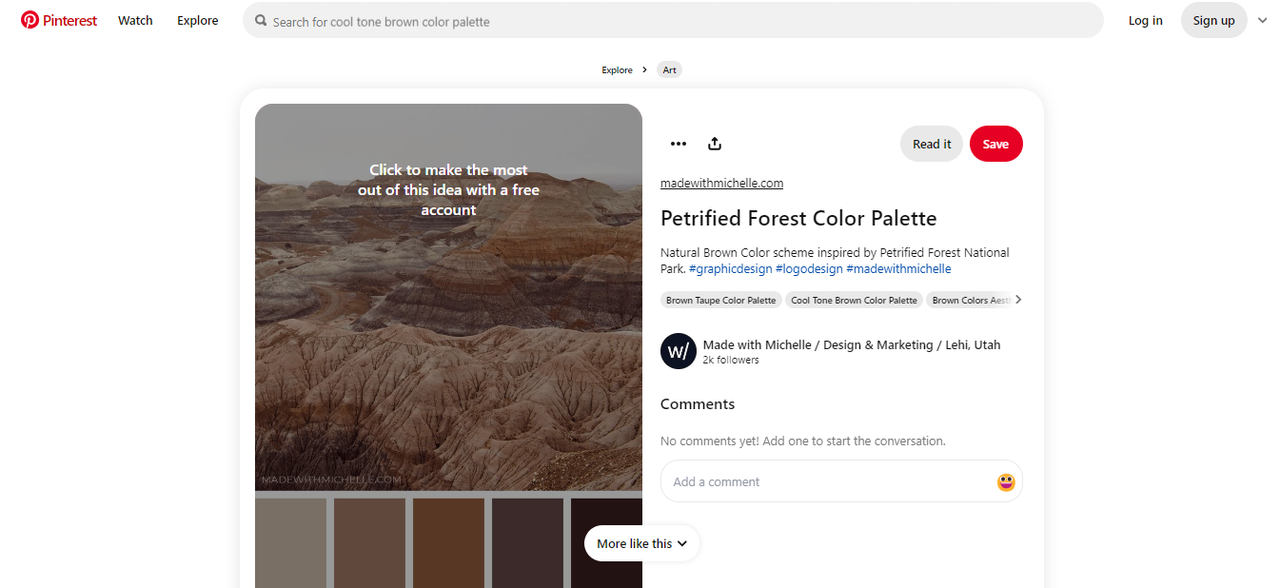The image size is (1280, 588).
Task: Open the Explore section
Action: (x=198, y=20)
